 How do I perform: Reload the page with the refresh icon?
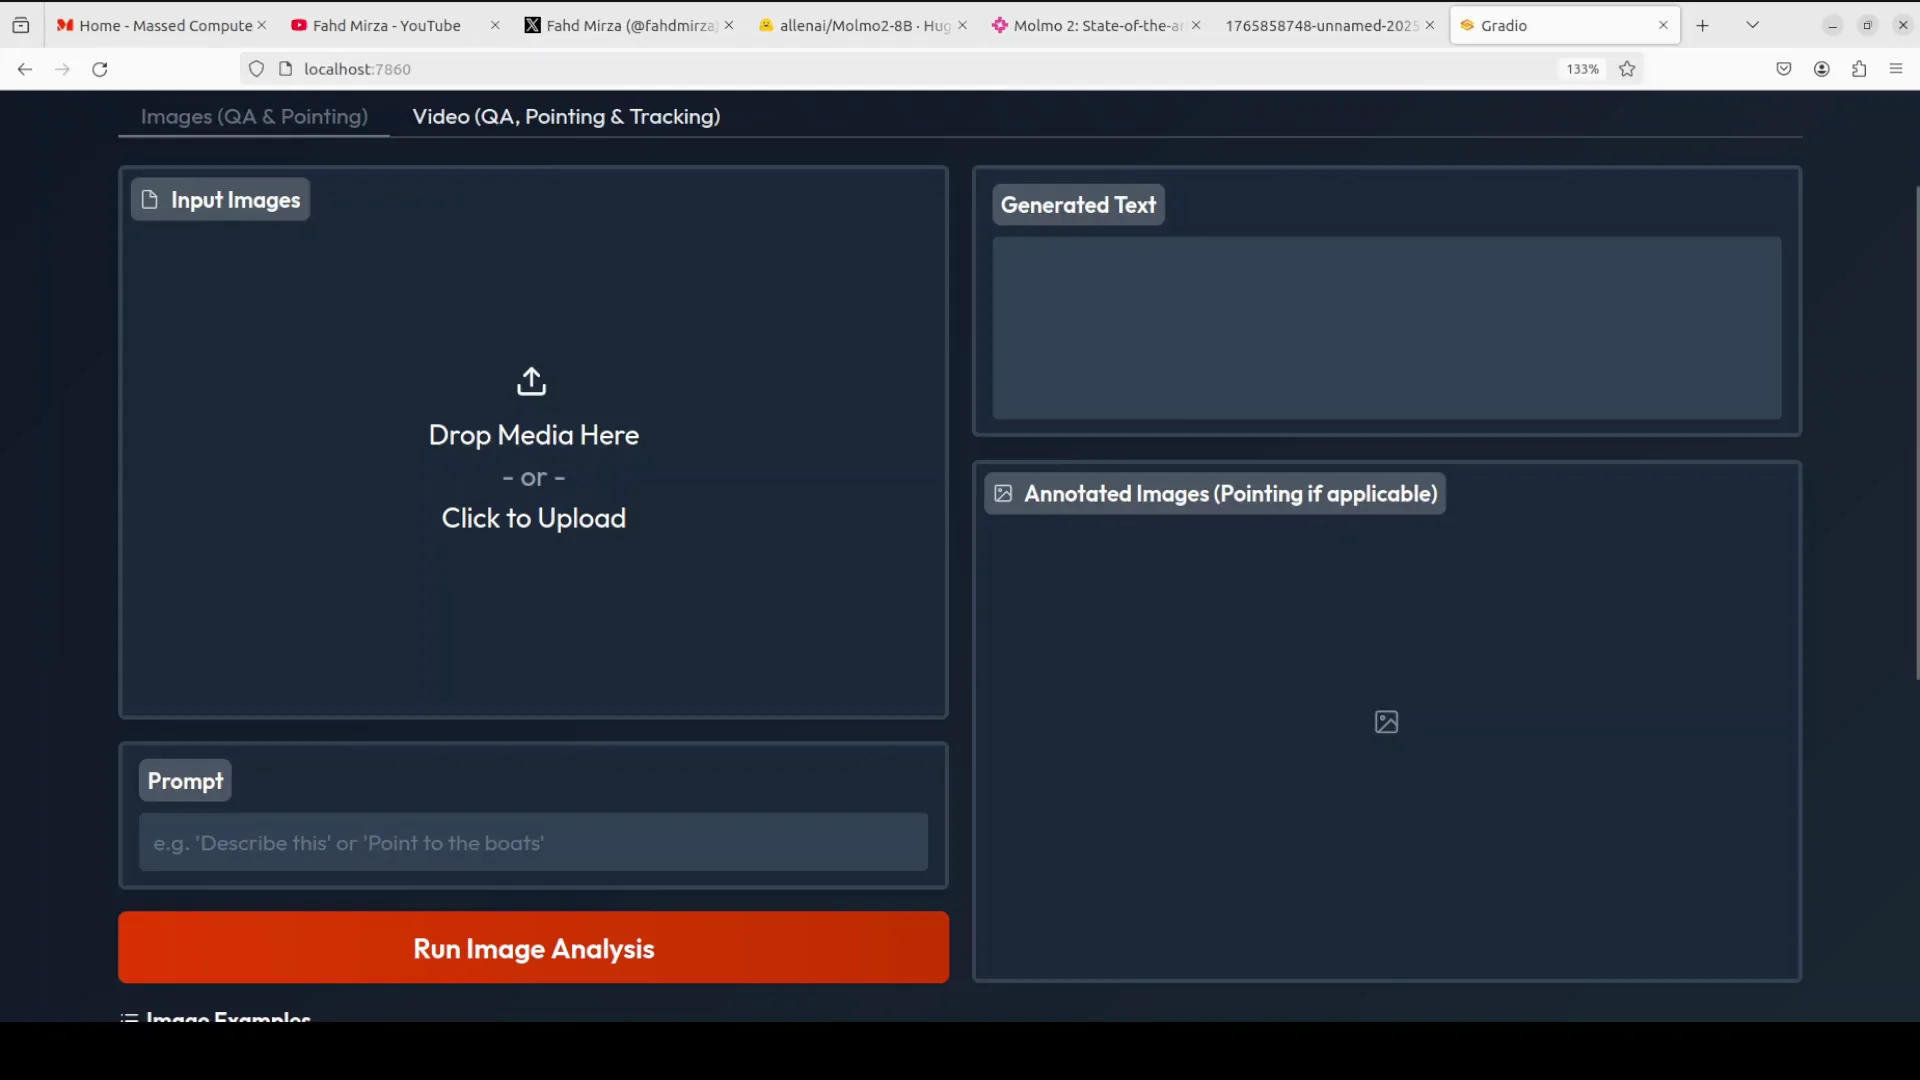click(100, 69)
